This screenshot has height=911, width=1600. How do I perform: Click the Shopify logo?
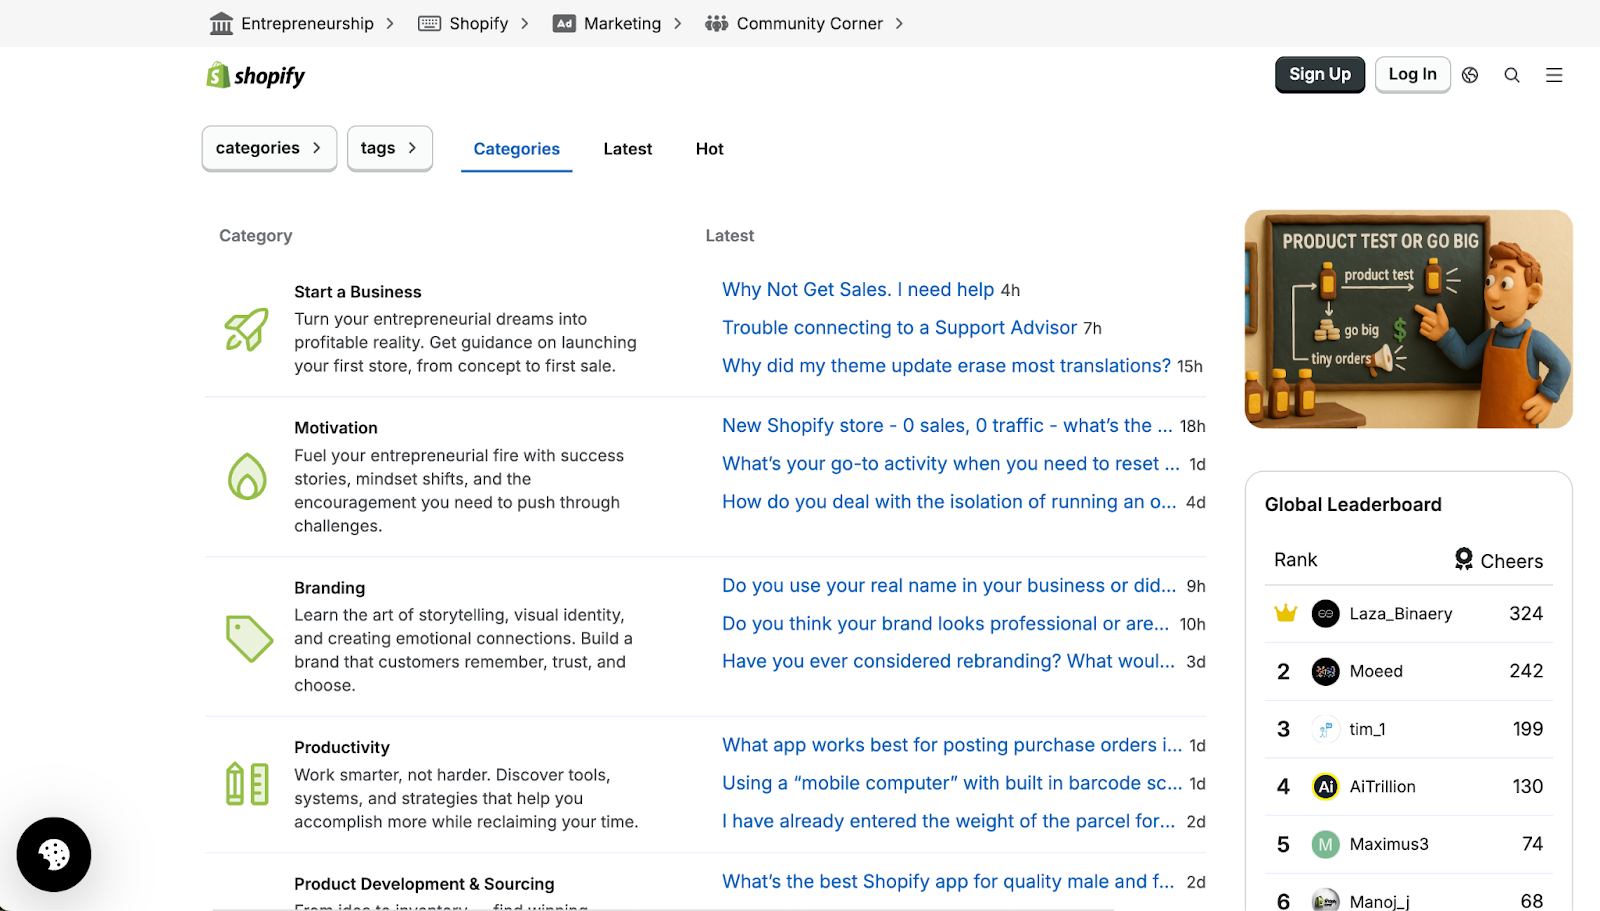(255, 76)
